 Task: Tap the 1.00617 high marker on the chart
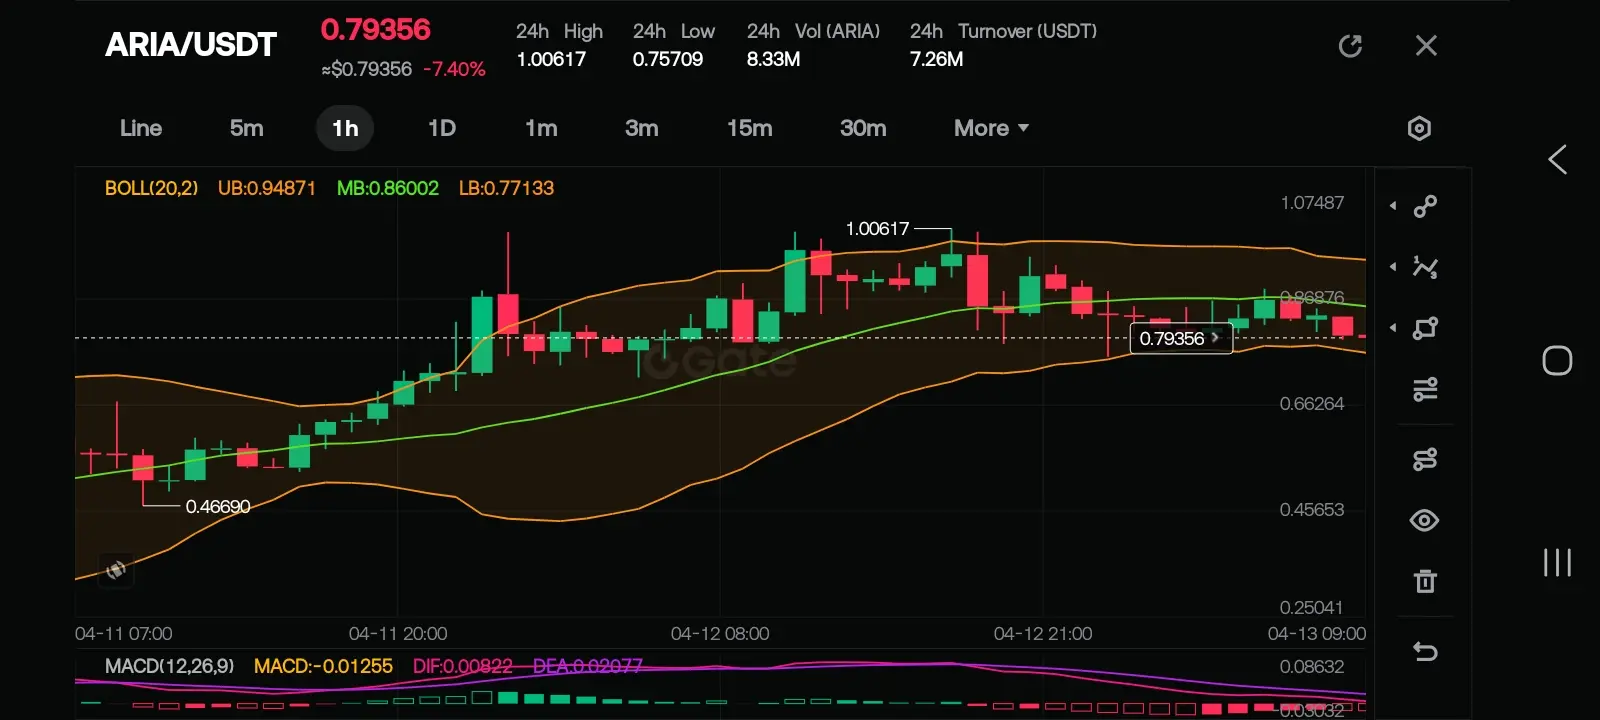coord(878,229)
